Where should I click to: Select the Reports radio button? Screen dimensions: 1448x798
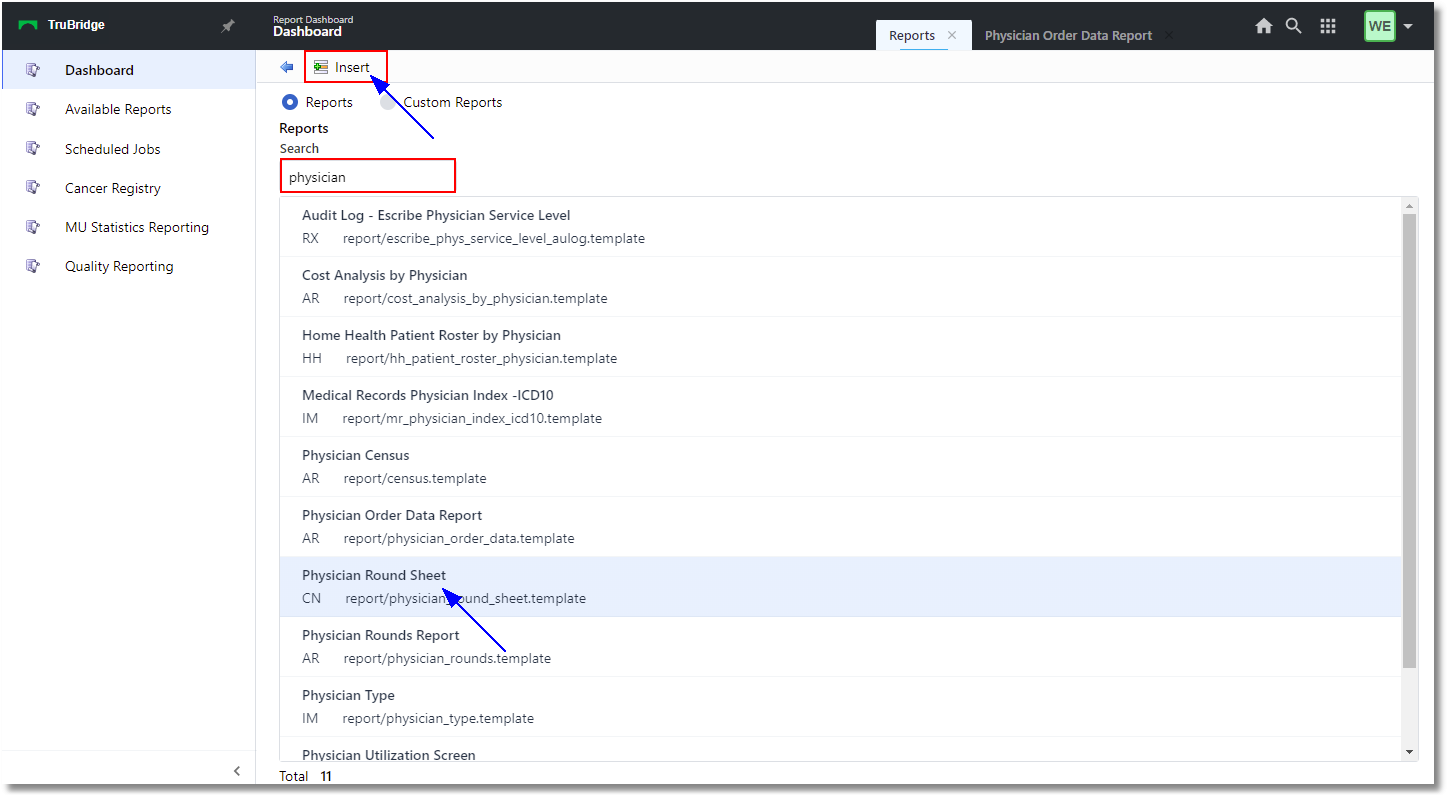pyautogui.click(x=290, y=102)
